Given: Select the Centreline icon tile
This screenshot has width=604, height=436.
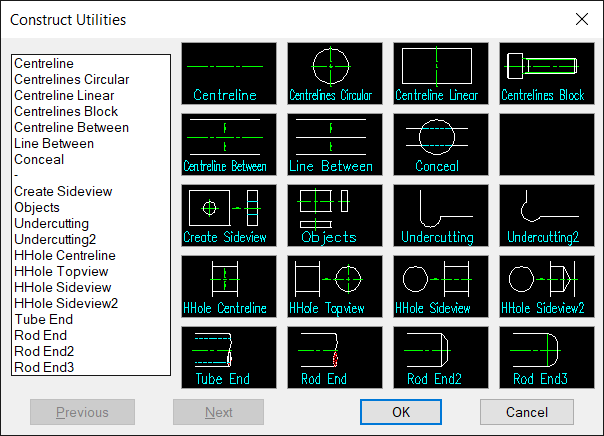Looking at the screenshot, I should pyautogui.click(x=229, y=74).
